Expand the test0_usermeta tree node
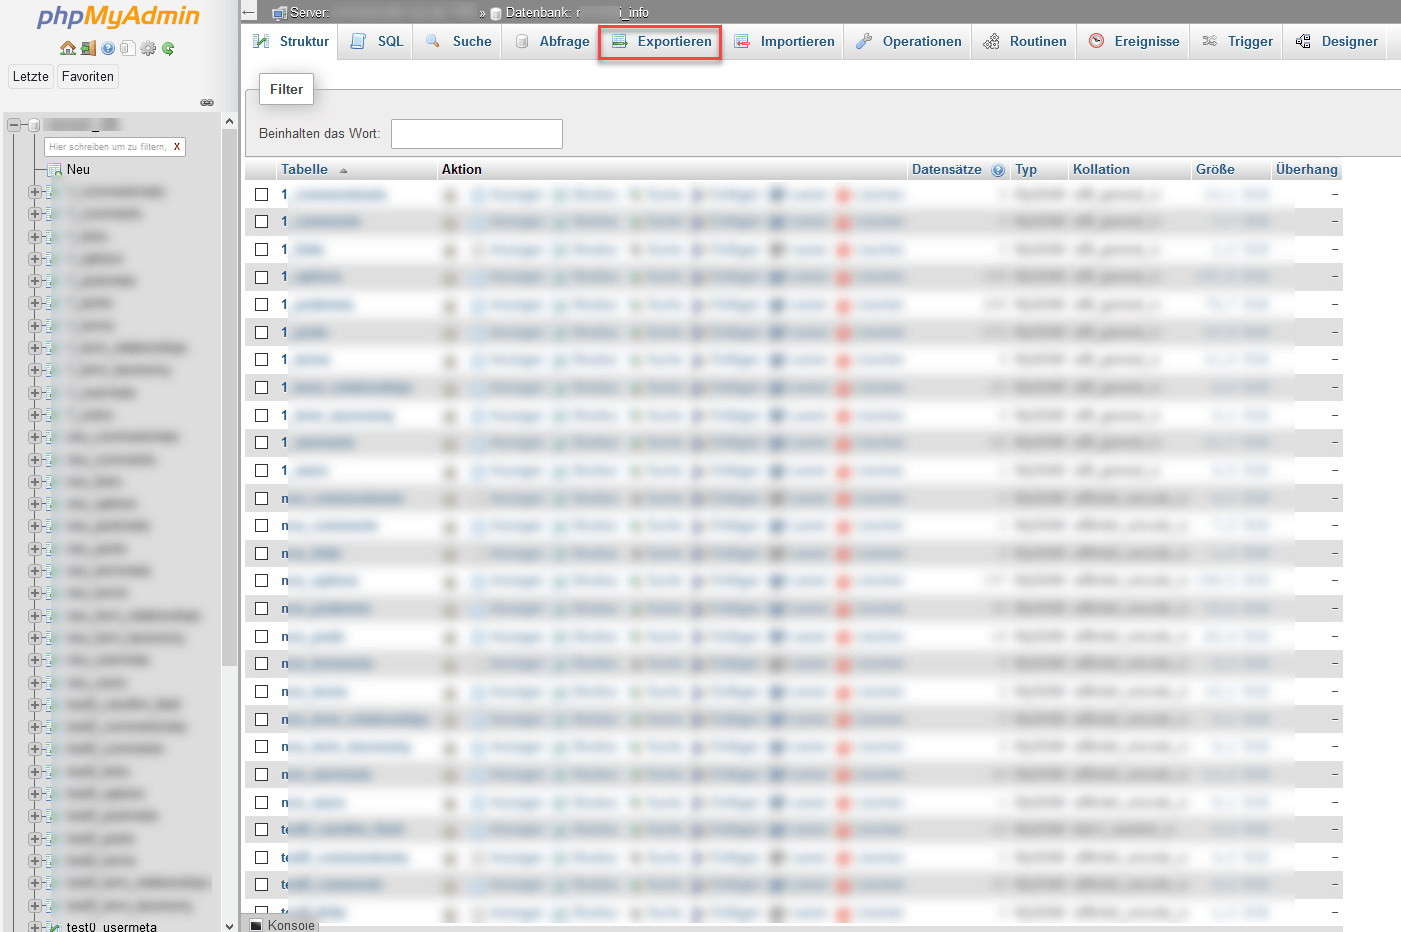Screen dimensions: 1401x932 click(x=35, y=927)
